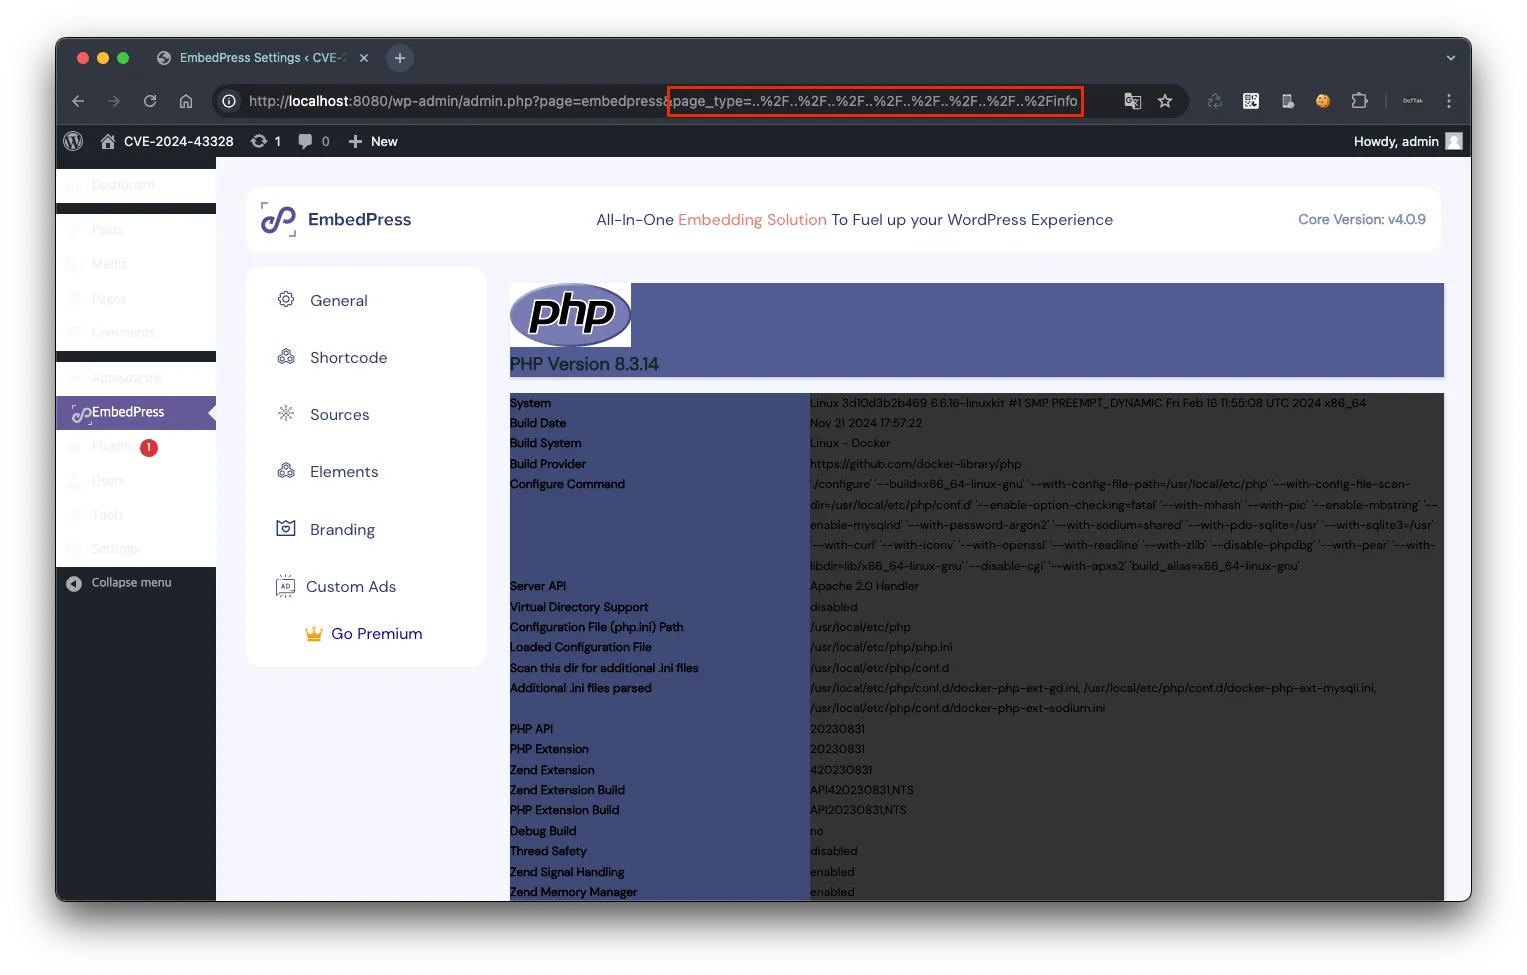Viewport: 1527px width, 975px height.
Task: Click the Core Version: v4.0.9 text
Action: point(1362,220)
